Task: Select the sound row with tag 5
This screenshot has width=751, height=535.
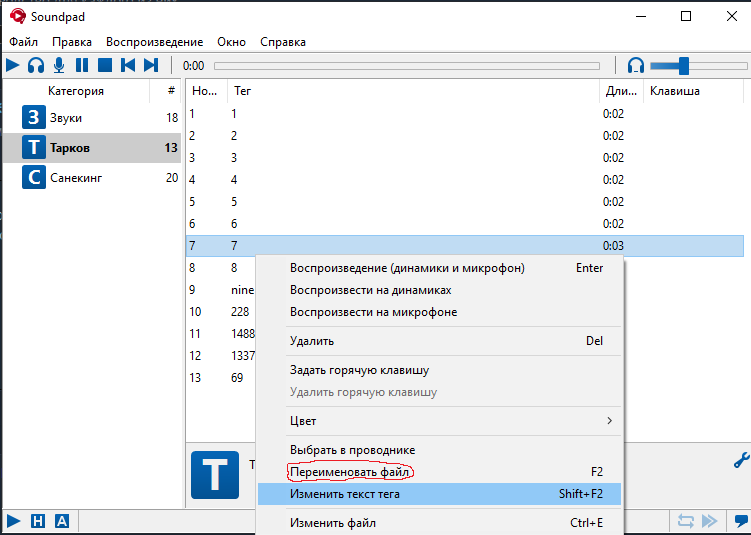Action: tap(465, 202)
